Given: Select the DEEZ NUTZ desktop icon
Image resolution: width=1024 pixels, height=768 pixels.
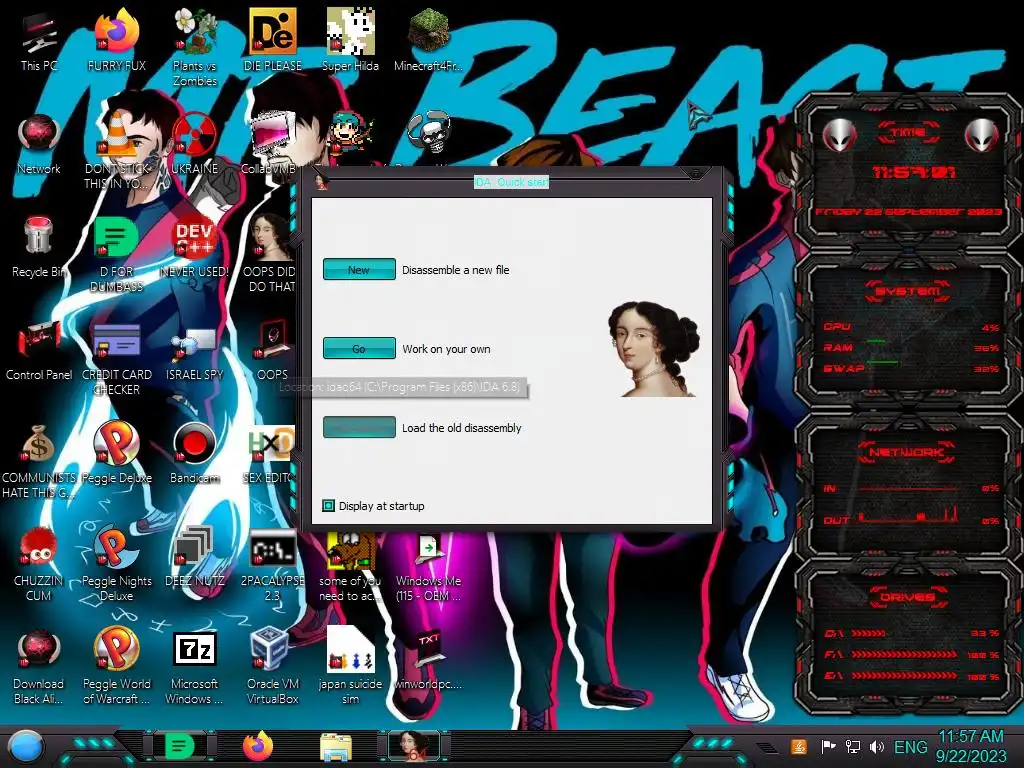Looking at the screenshot, I should 195,556.
